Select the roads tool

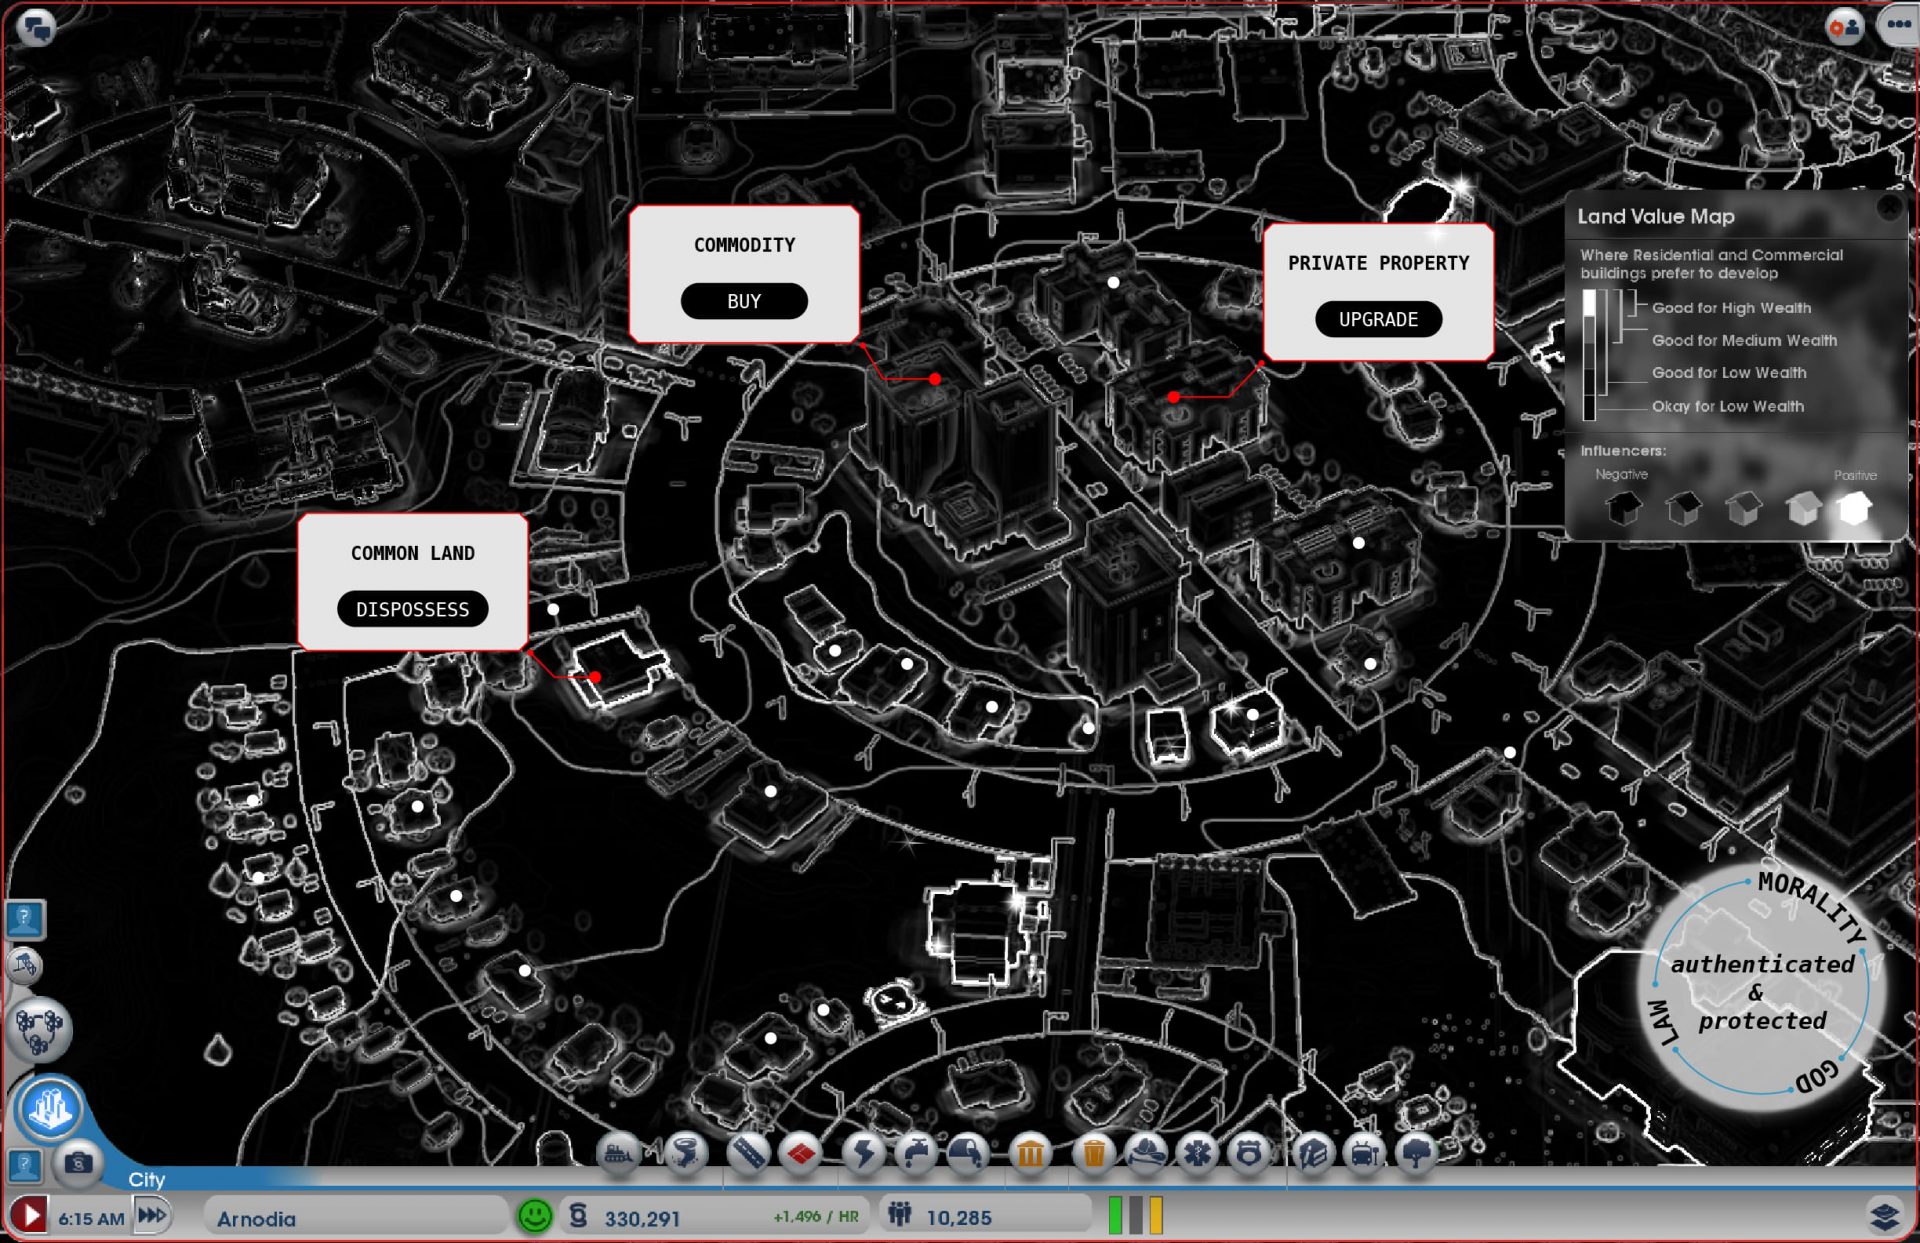coord(748,1154)
